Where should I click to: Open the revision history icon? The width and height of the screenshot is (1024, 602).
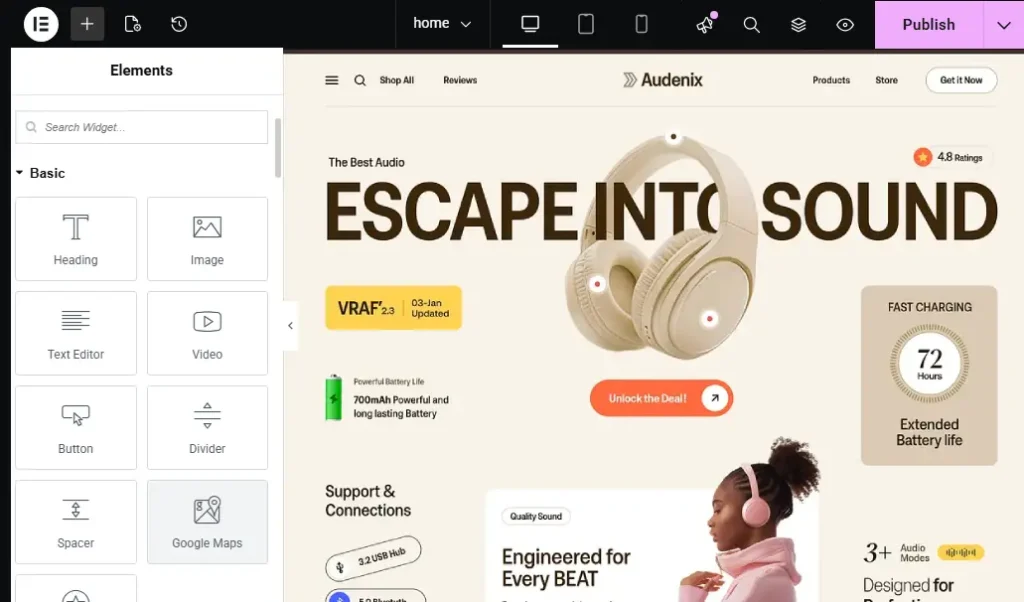point(179,24)
